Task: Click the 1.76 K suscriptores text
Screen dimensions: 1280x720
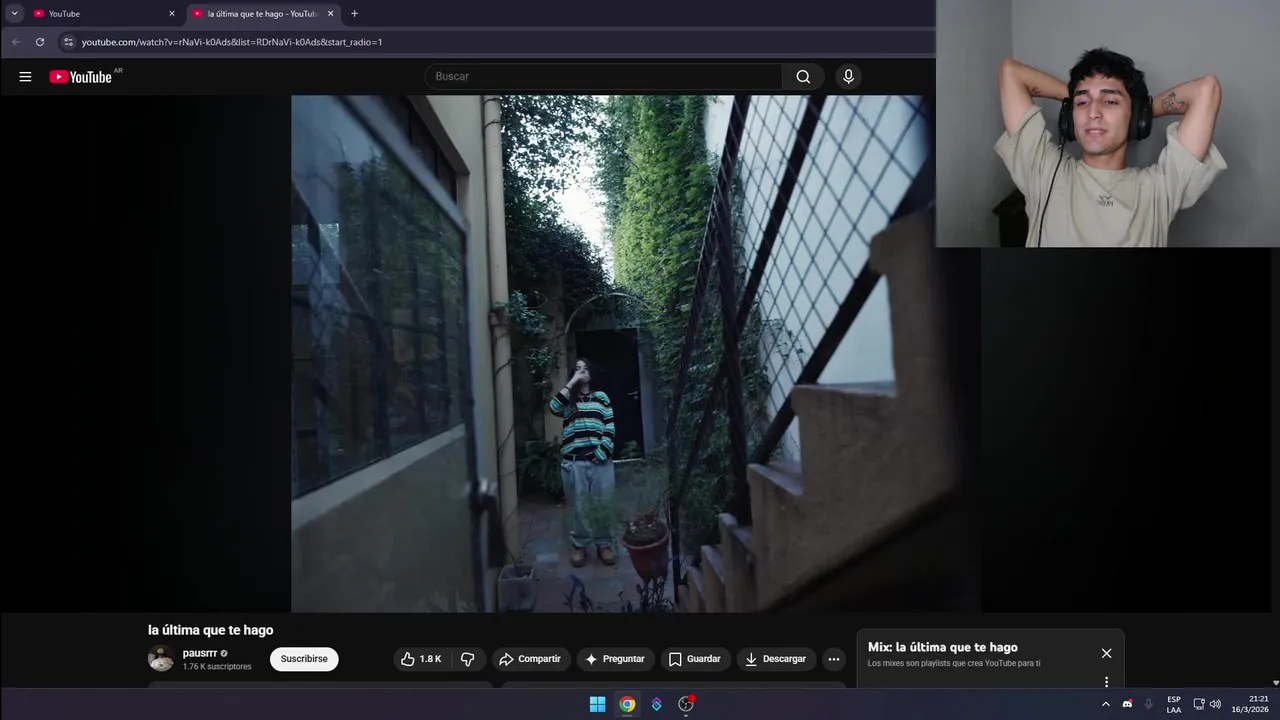Action: pyautogui.click(x=217, y=667)
